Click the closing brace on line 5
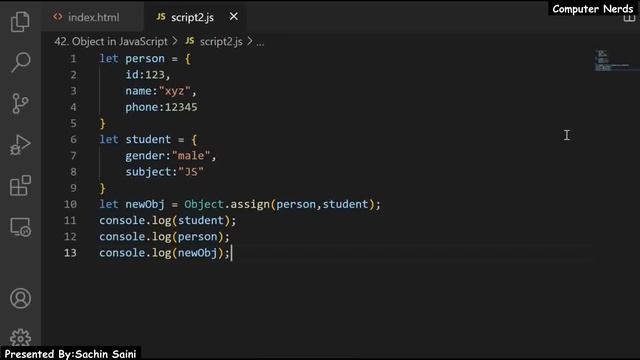This screenshot has width=640, height=360. [x=102, y=123]
